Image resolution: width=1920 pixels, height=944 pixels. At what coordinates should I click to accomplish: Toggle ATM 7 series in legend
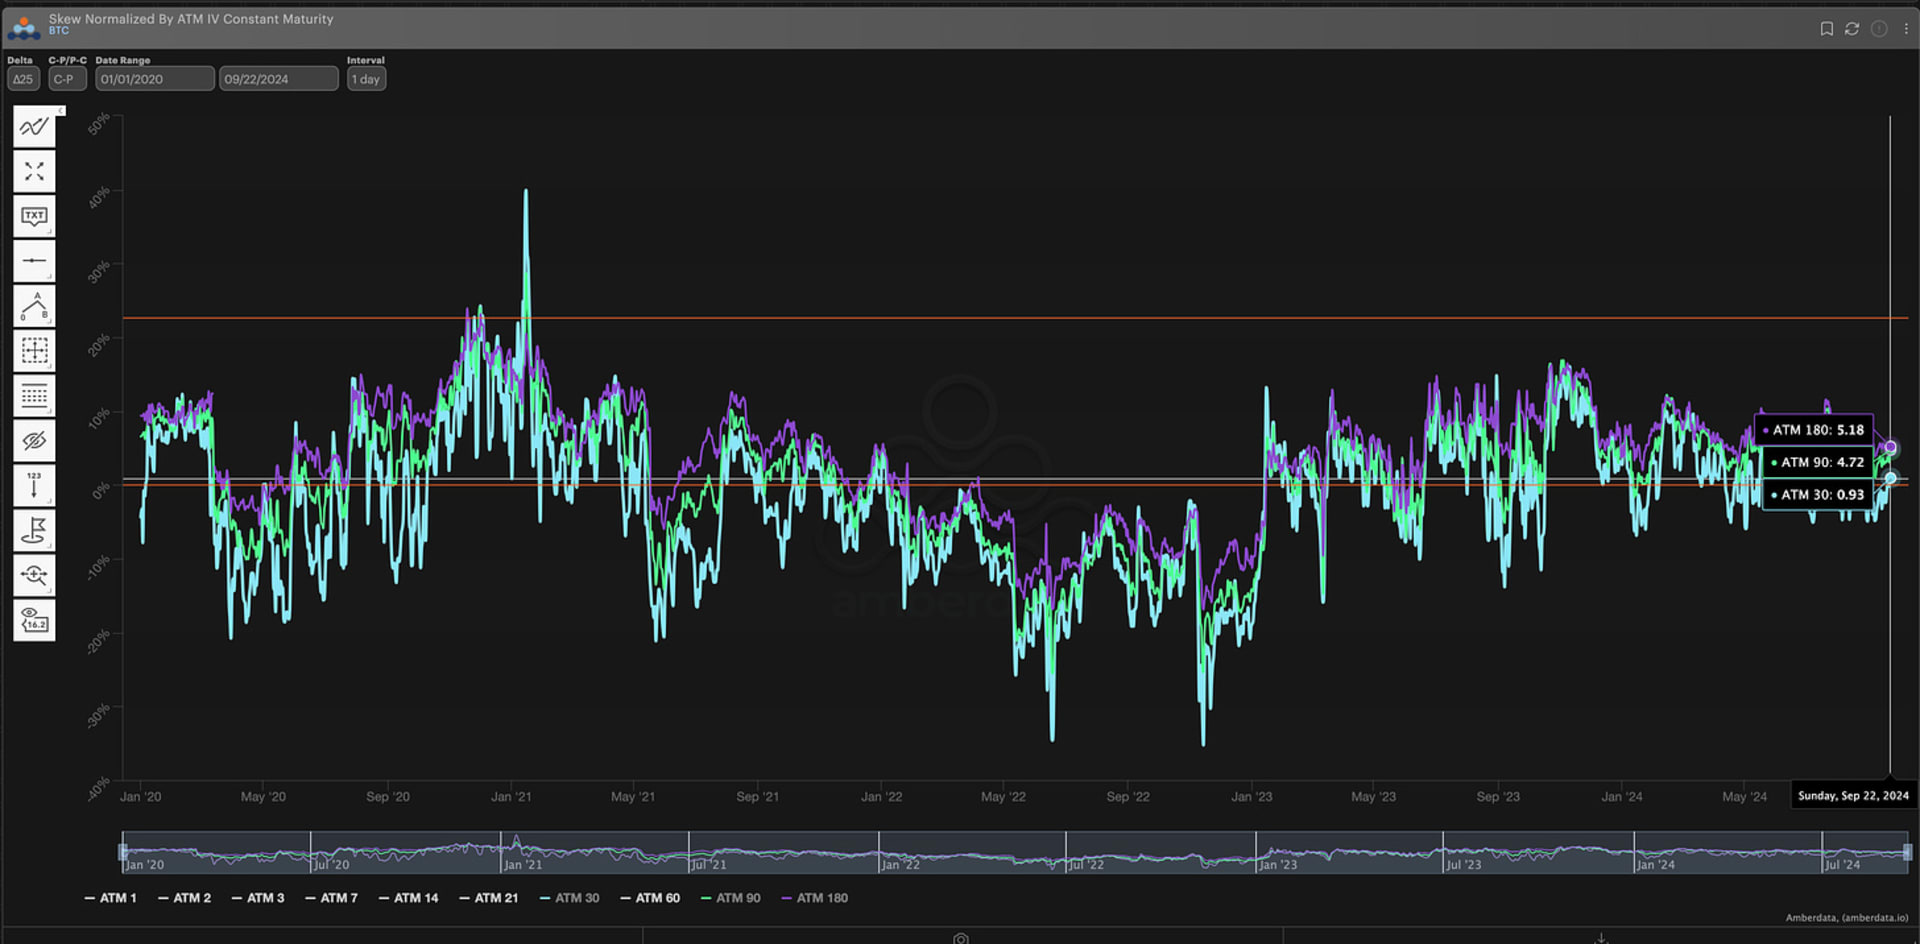[332, 898]
